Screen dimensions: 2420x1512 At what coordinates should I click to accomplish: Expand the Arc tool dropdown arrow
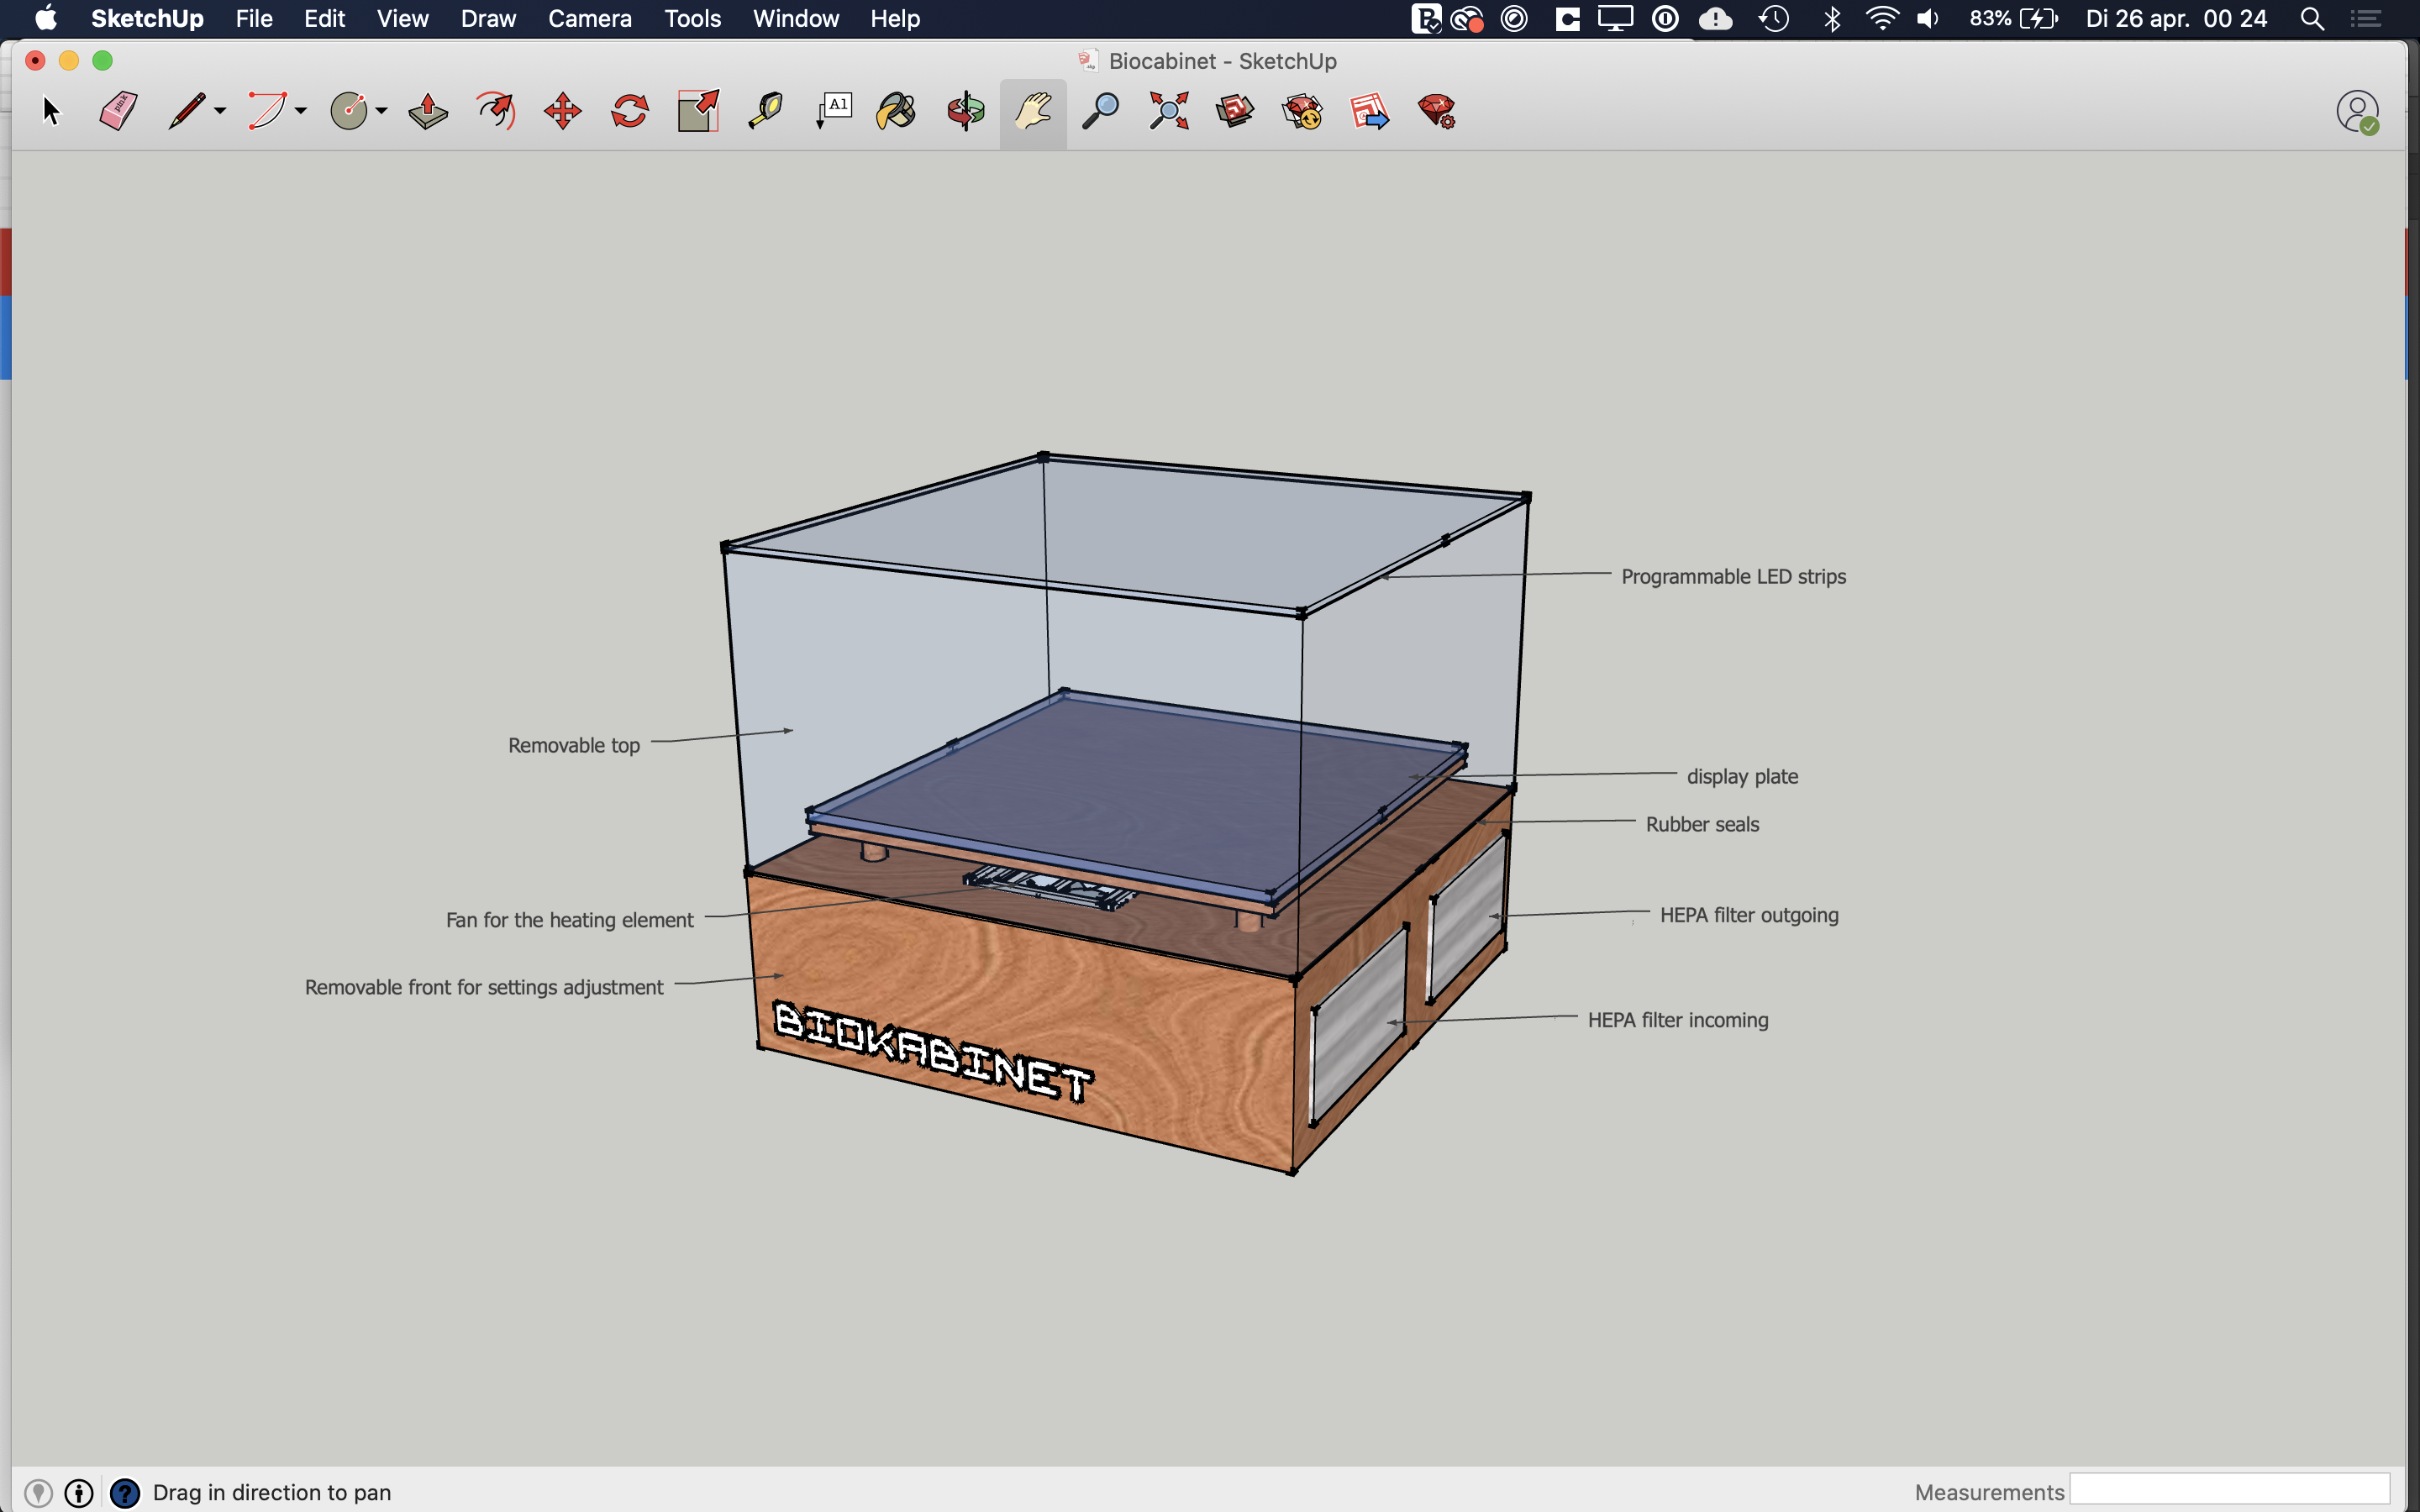point(301,111)
